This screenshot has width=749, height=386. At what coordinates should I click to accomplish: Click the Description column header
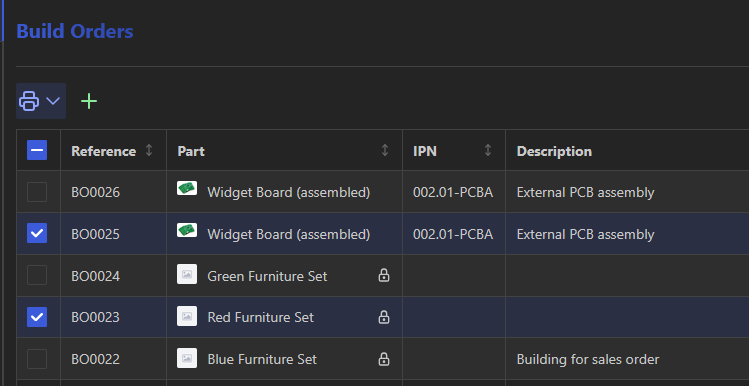pyautogui.click(x=554, y=151)
